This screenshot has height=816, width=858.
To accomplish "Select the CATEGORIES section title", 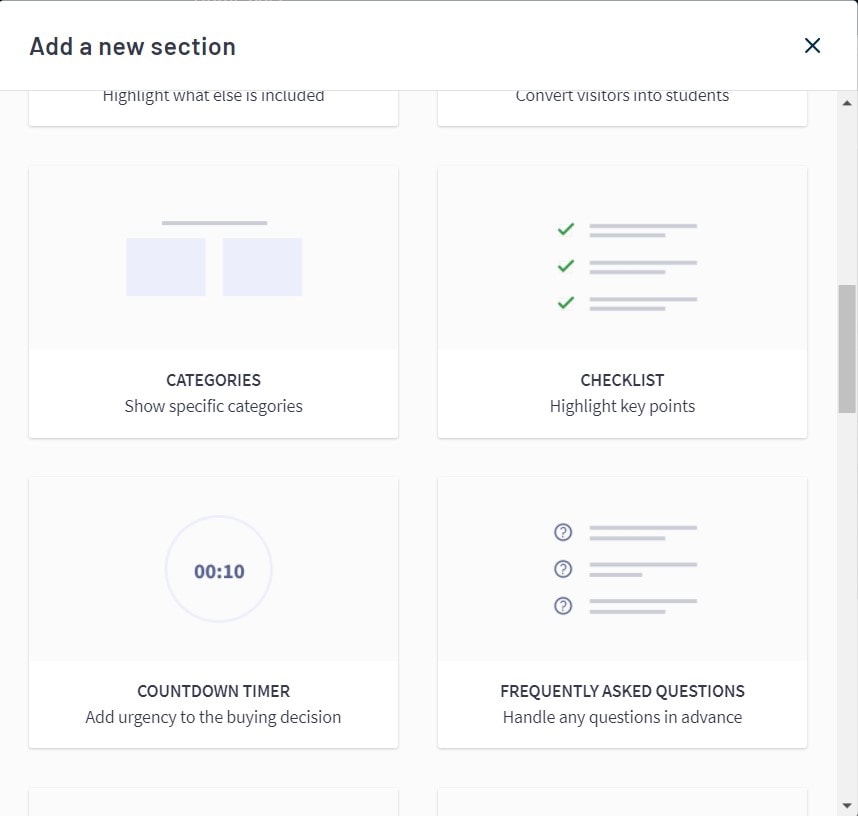I will 213,380.
